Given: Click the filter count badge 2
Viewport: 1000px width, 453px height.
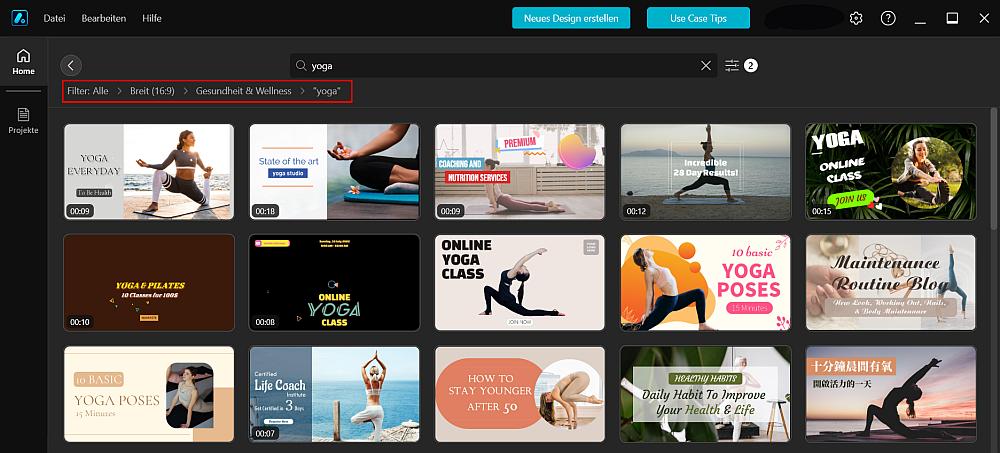Looking at the screenshot, I should coord(751,65).
